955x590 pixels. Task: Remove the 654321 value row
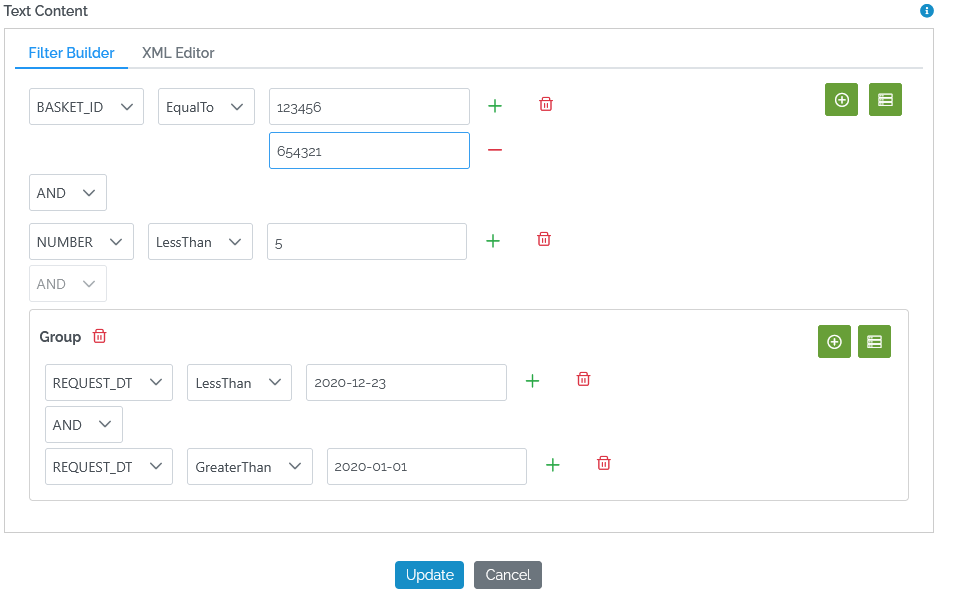494,150
